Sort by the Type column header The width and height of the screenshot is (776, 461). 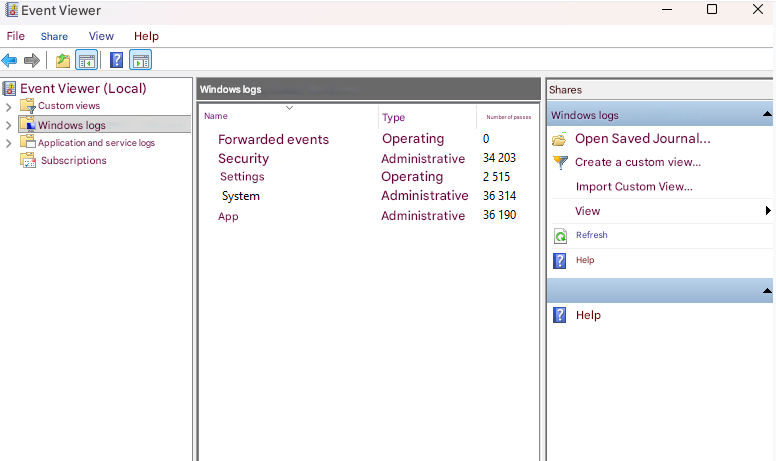[393, 117]
